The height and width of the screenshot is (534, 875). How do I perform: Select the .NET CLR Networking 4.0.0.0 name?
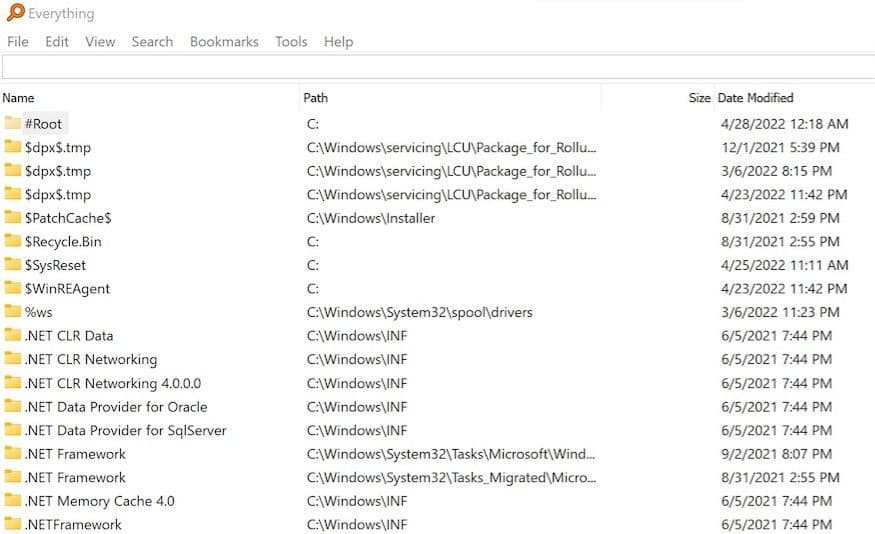pos(113,383)
